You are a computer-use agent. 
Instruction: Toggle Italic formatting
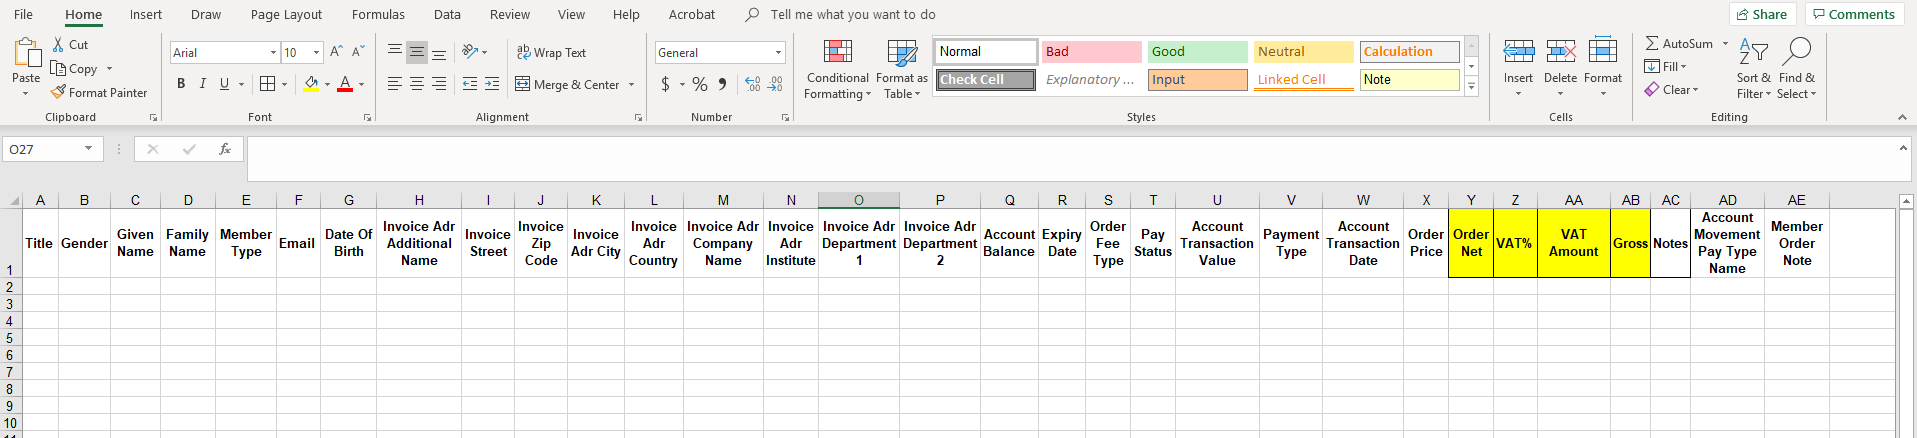pyautogui.click(x=203, y=84)
